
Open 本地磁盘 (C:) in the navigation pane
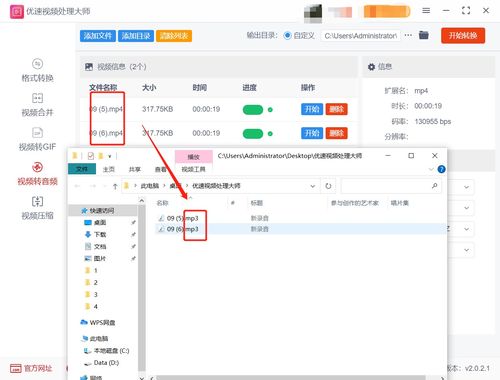[x=111, y=351]
